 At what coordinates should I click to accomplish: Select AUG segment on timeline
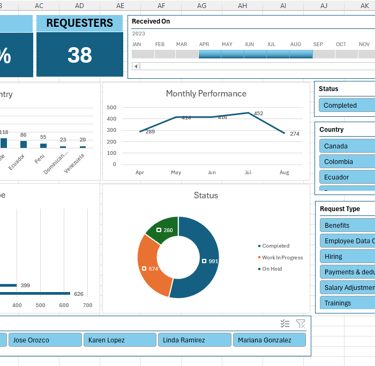coord(301,54)
